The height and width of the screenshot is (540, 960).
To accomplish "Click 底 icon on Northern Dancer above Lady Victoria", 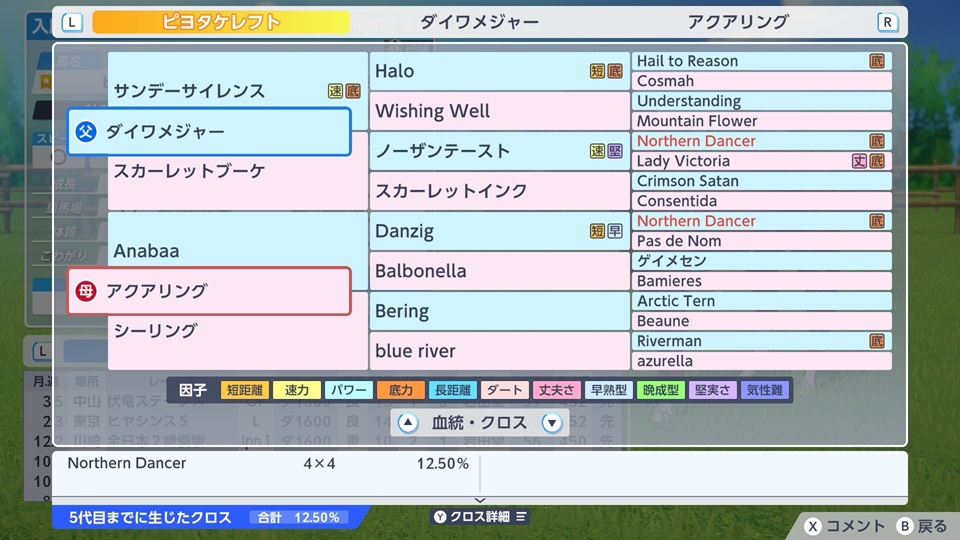I will pyautogui.click(x=877, y=141).
